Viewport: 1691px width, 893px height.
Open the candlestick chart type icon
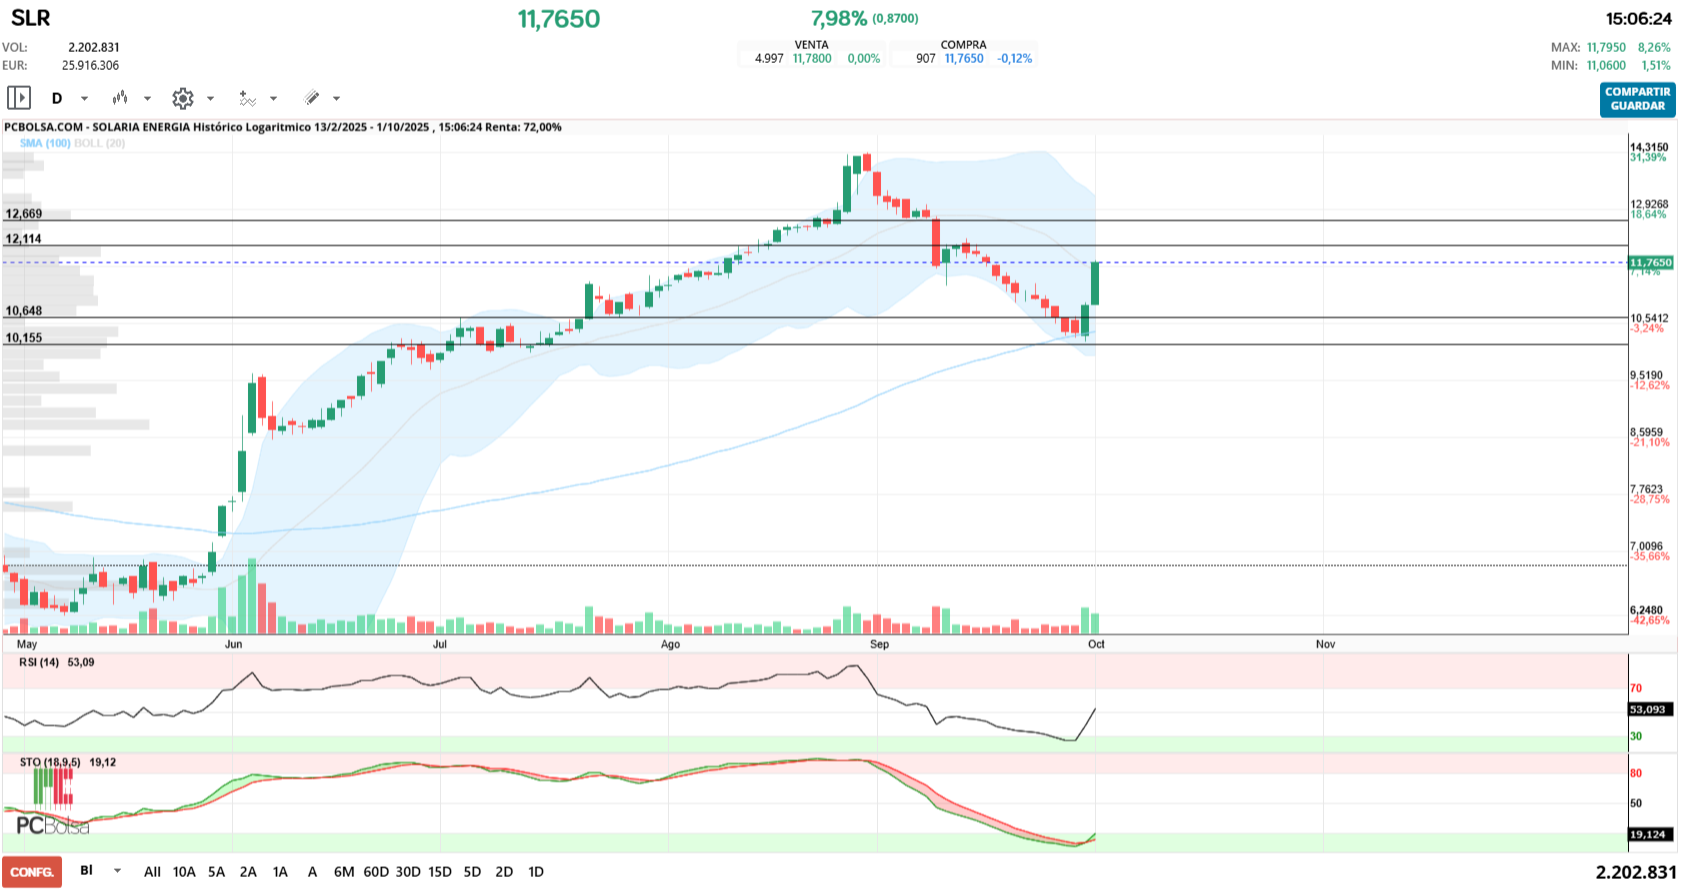tap(120, 98)
